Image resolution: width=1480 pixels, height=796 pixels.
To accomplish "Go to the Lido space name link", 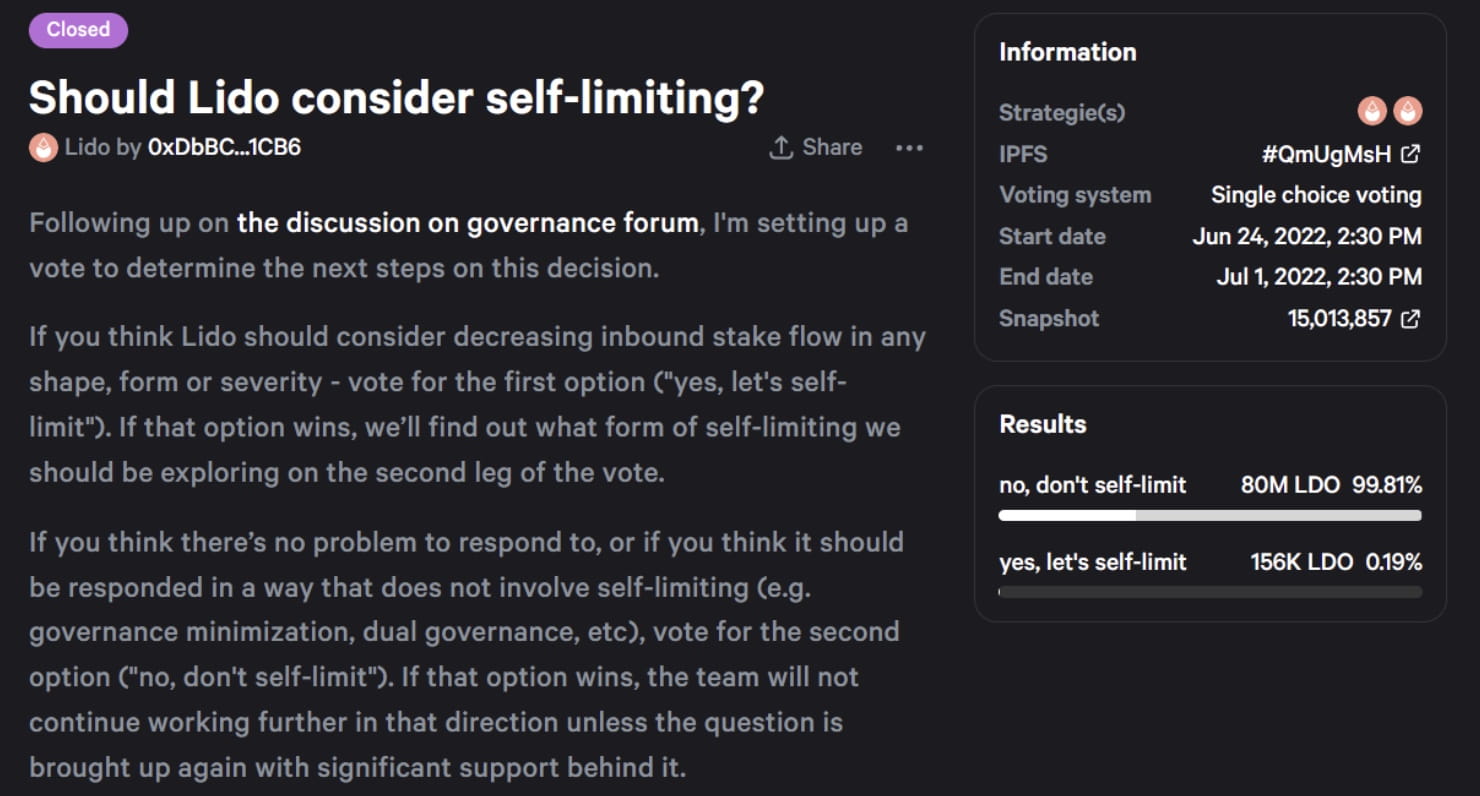I will [x=88, y=148].
